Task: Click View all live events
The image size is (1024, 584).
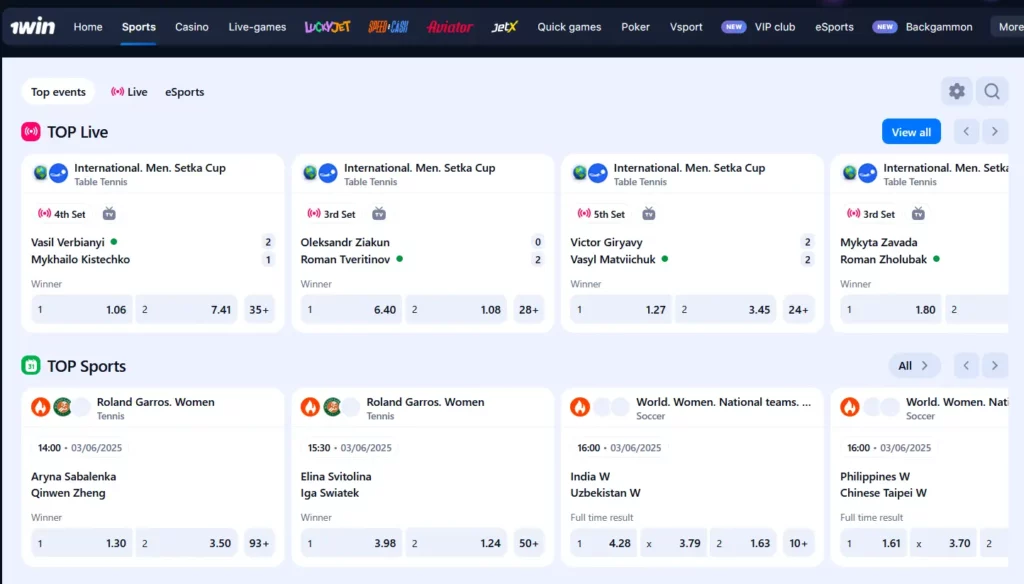Action: tap(911, 131)
